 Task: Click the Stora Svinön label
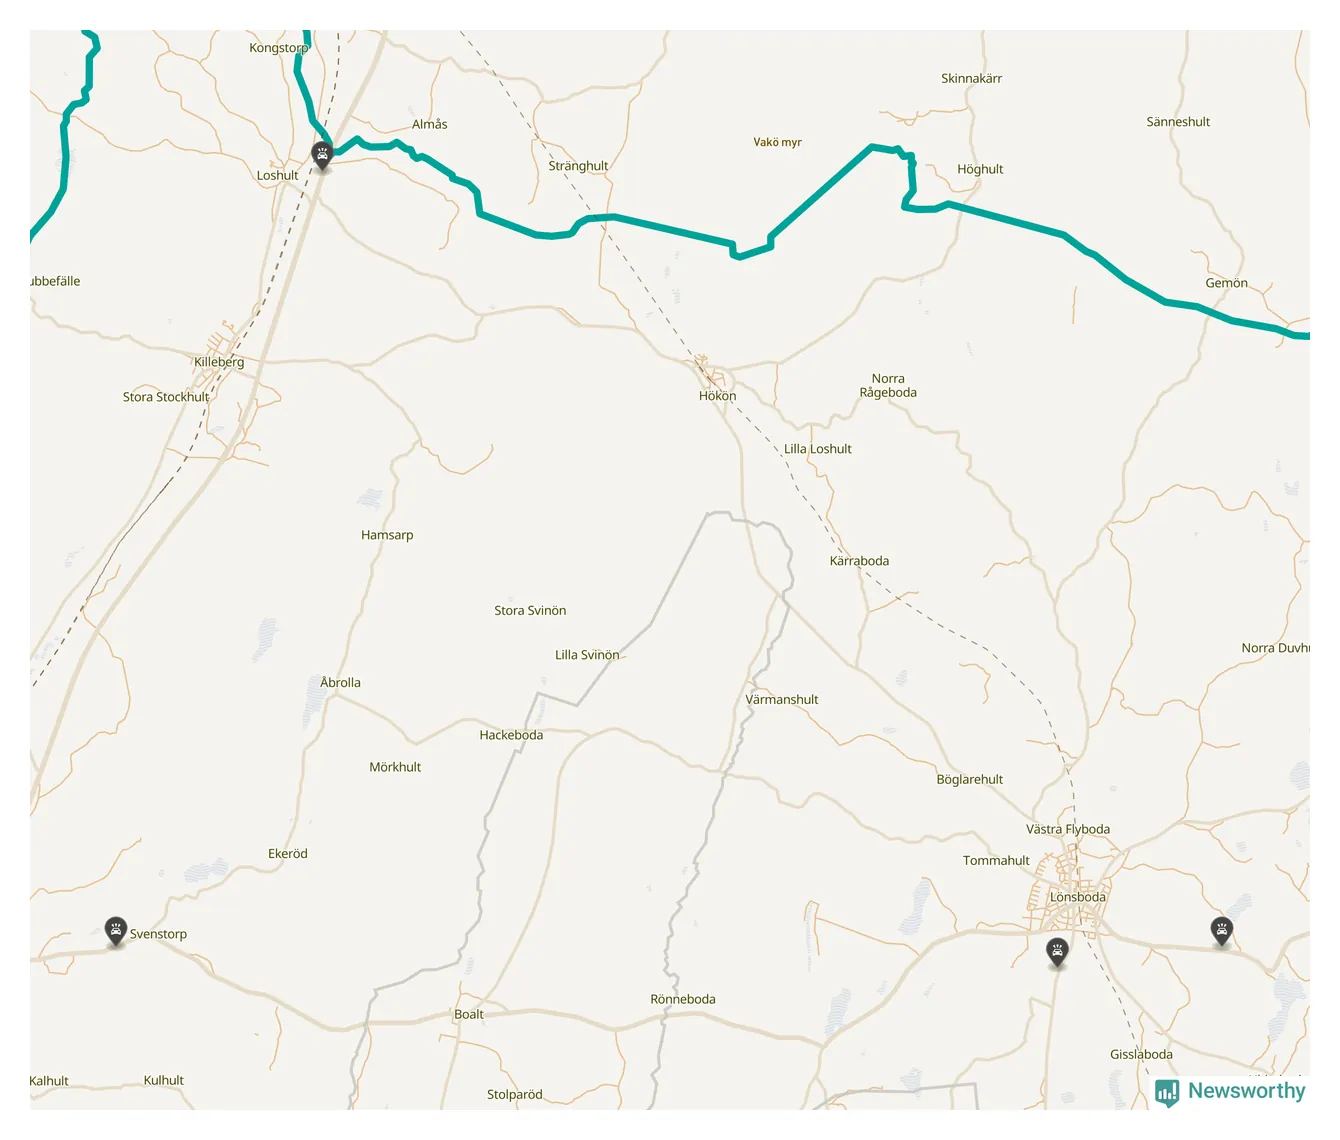pyautogui.click(x=530, y=610)
